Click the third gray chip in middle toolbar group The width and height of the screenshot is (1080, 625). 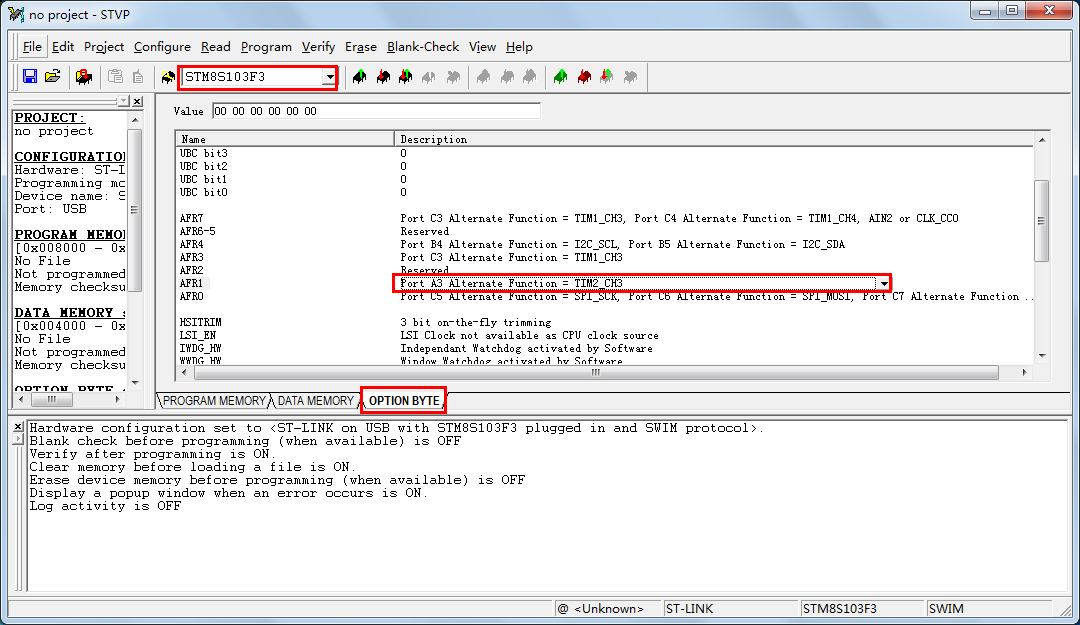[530, 76]
